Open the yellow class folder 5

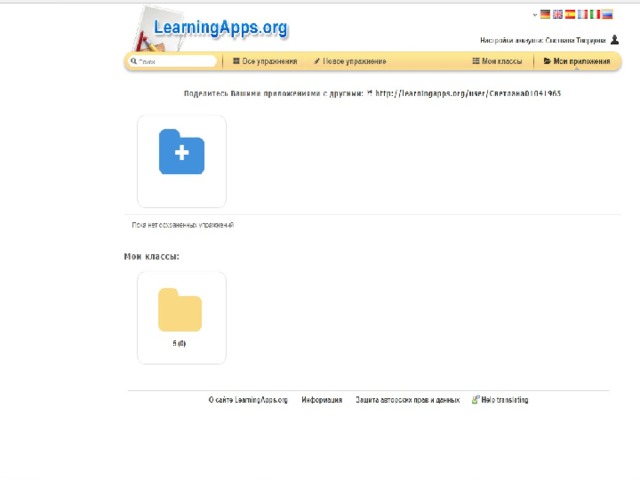point(180,311)
